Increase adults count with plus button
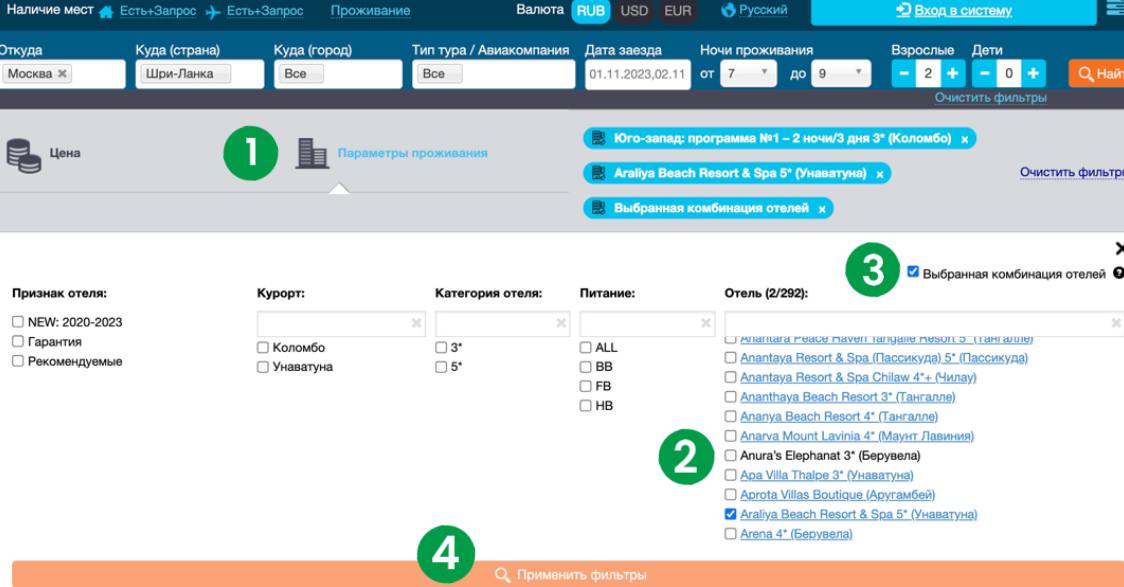 952,74
